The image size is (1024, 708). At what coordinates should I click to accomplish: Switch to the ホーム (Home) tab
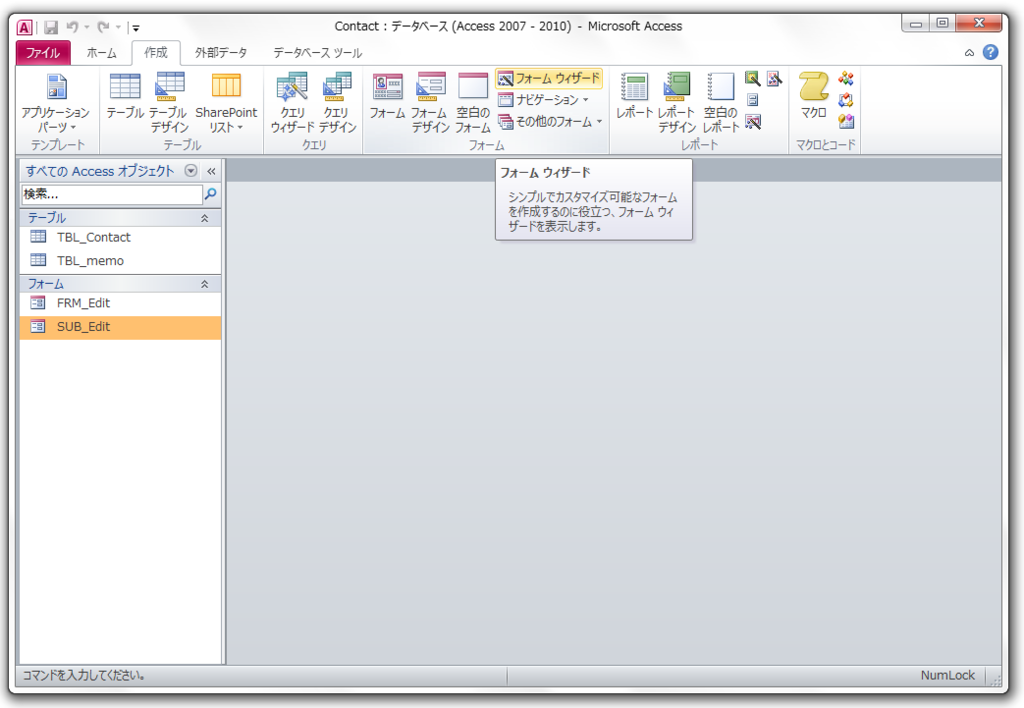point(101,53)
